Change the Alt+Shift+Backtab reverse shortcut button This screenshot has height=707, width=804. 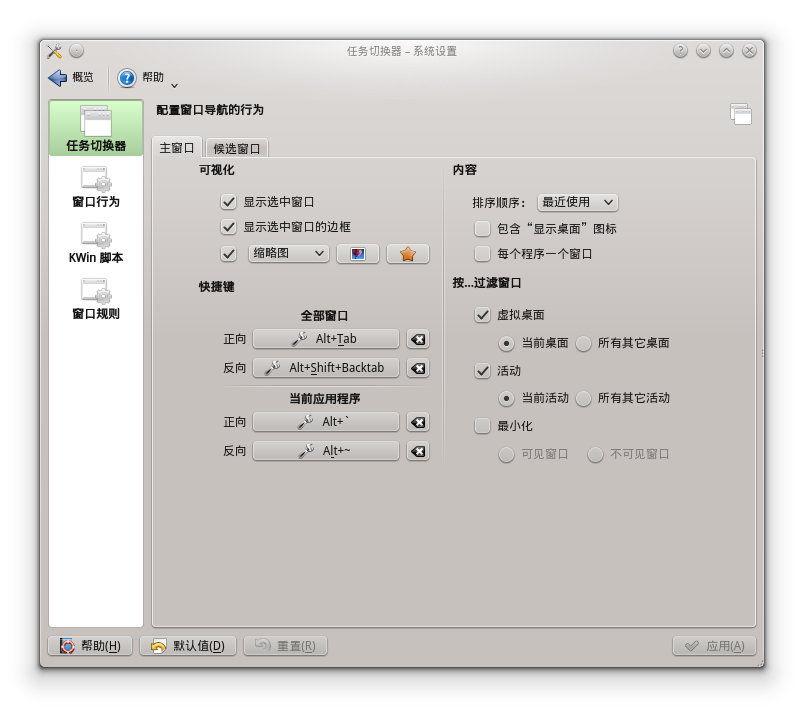click(x=326, y=368)
